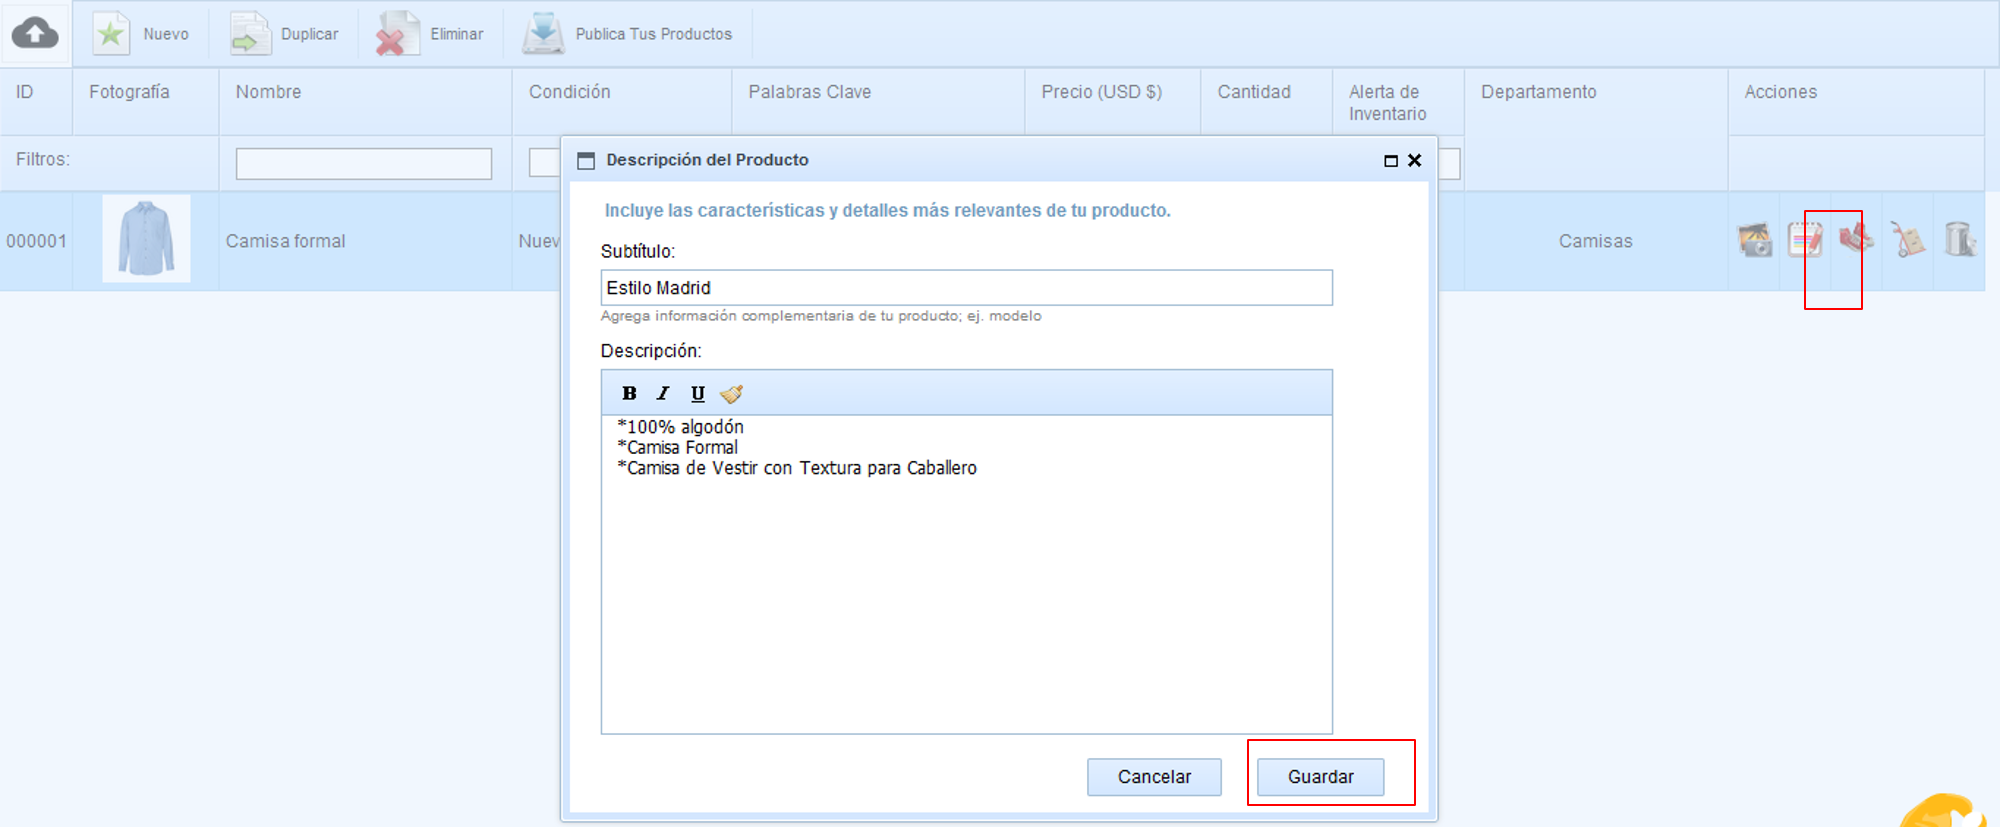The height and width of the screenshot is (827, 2000).
Task: Toggle underline formatting in the description editor
Action: [x=698, y=393]
